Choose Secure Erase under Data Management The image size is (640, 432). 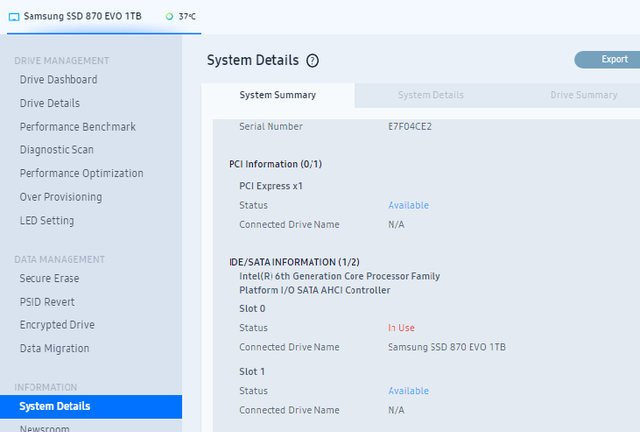49,278
